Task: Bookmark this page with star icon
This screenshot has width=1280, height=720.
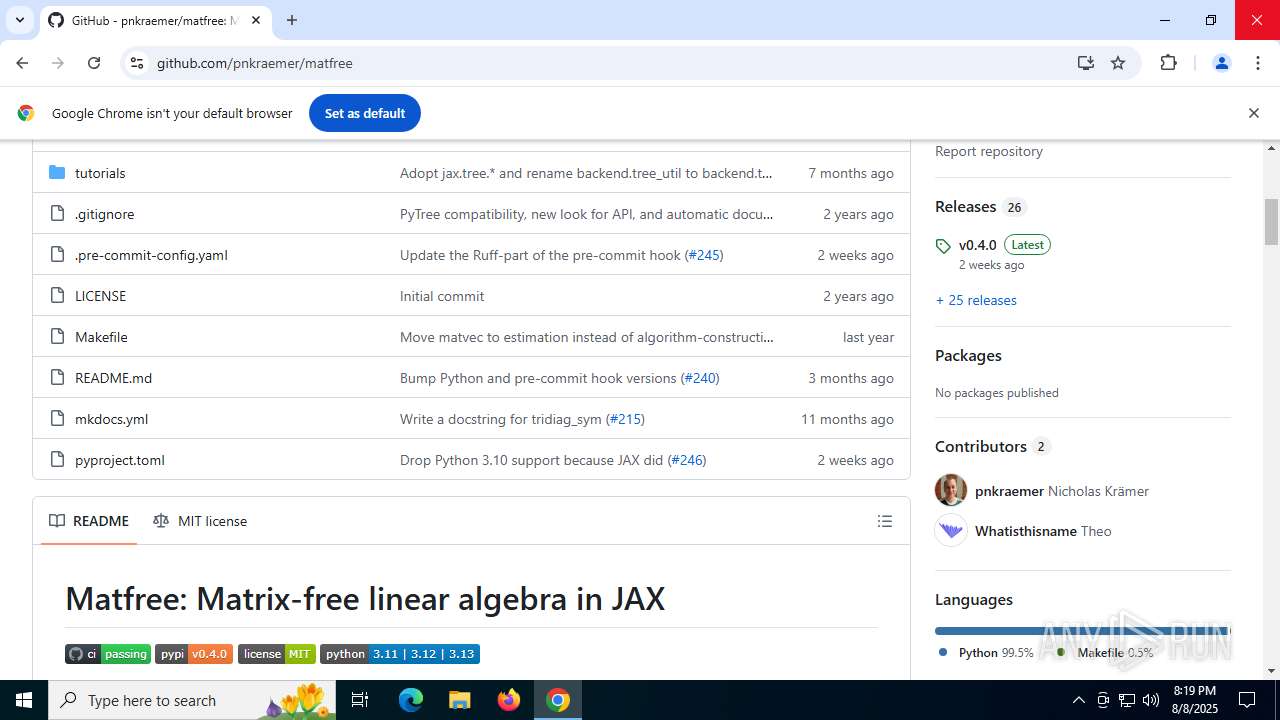Action: (x=1118, y=63)
